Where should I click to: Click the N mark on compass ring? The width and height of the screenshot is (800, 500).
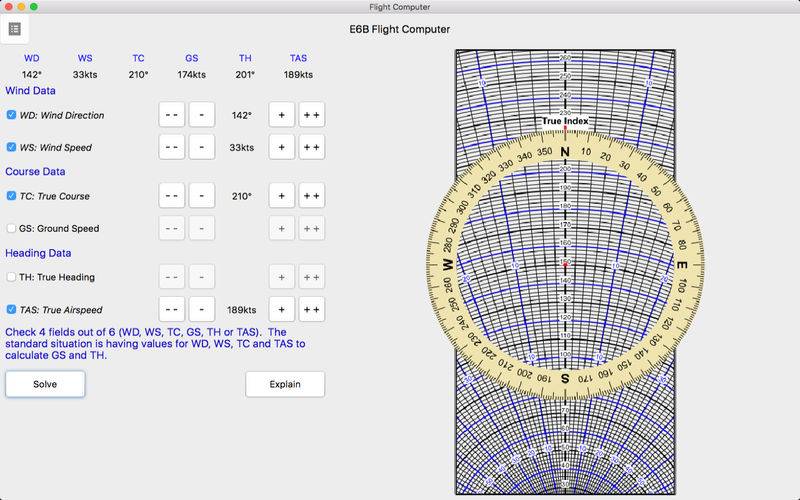tap(565, 152)
